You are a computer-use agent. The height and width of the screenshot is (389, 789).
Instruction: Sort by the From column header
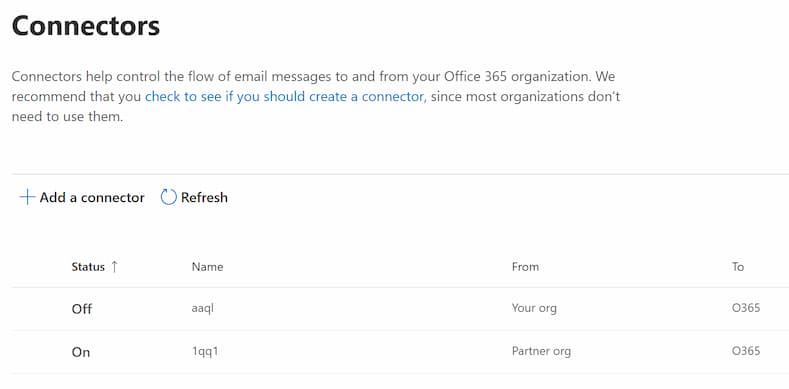pos(525,267)
